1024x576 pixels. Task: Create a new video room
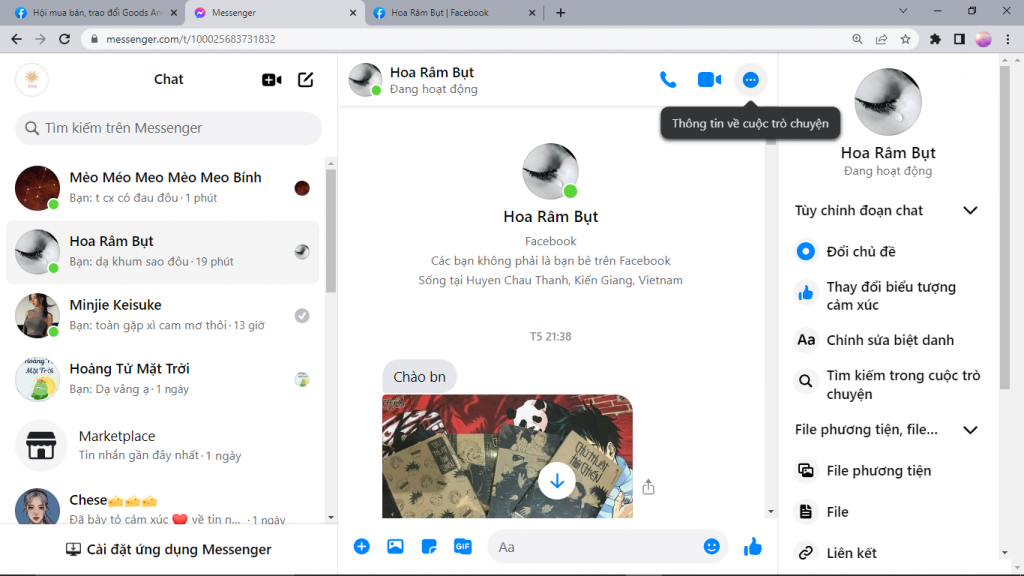pos(271,80)
